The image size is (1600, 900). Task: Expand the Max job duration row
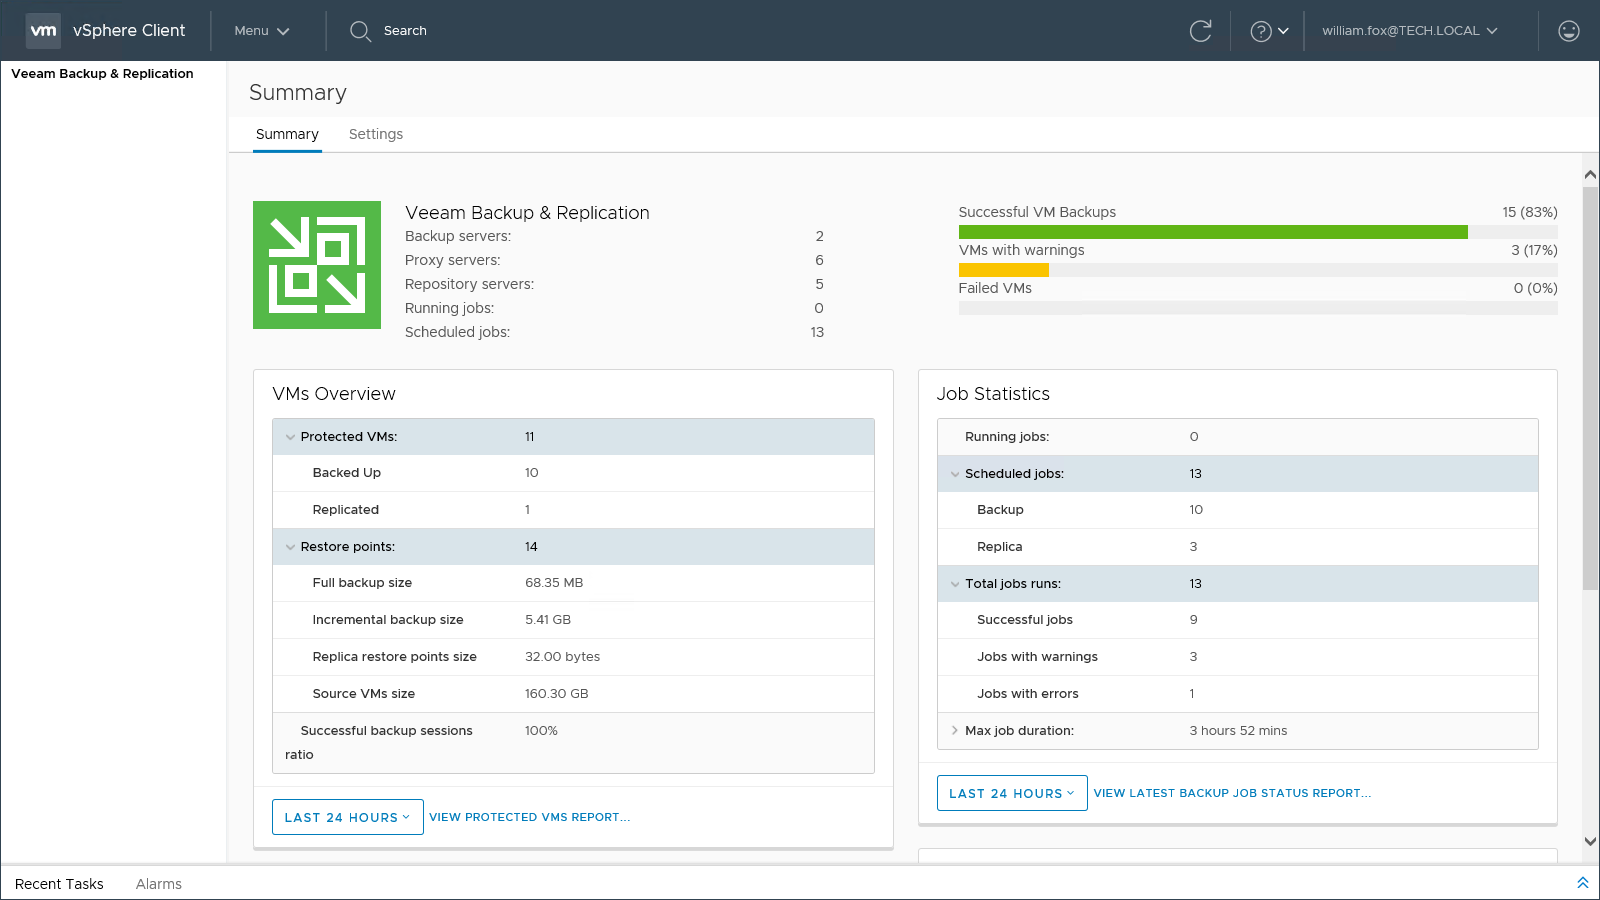click(x=955, y=731)
